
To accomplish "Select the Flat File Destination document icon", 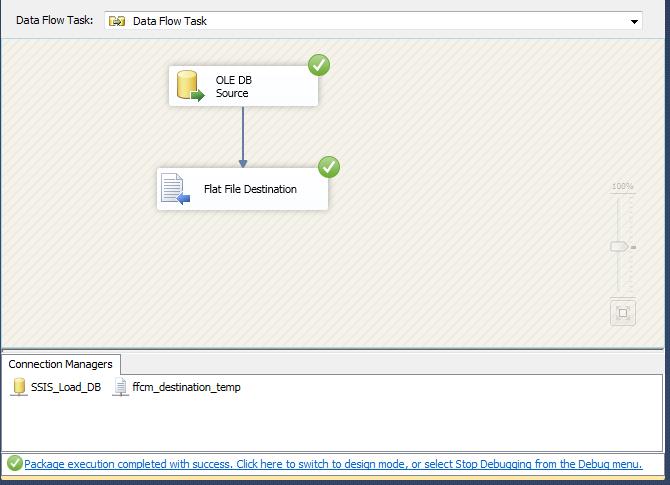I will click(175, 188).
